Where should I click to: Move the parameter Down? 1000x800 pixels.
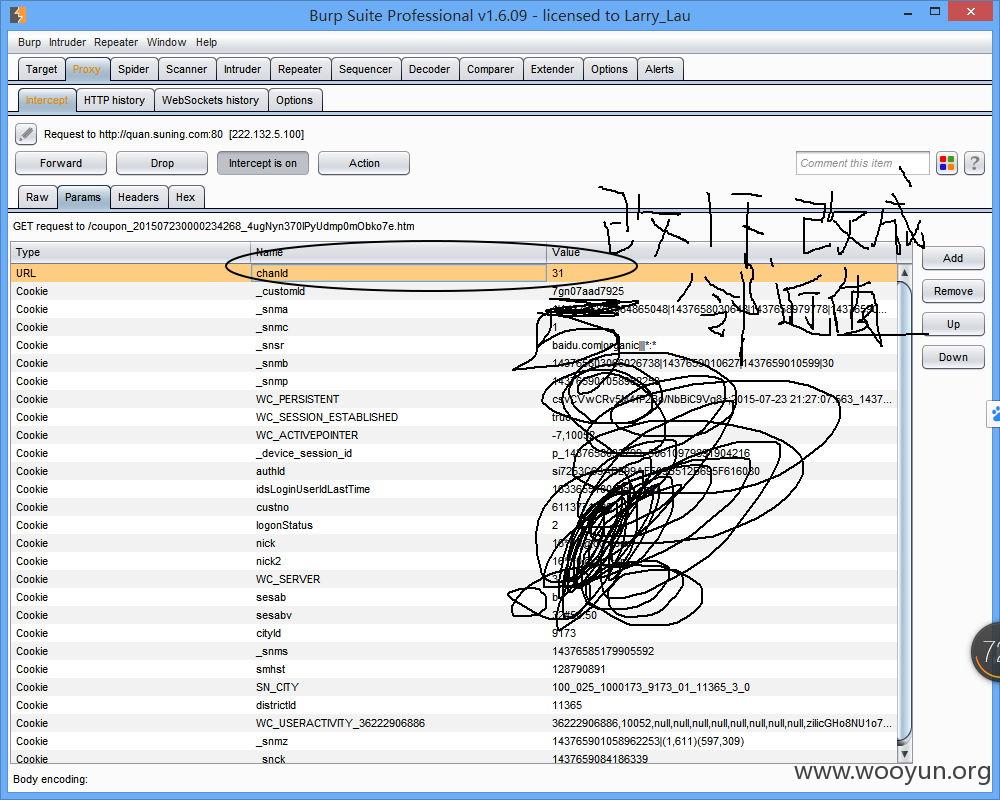953,358
